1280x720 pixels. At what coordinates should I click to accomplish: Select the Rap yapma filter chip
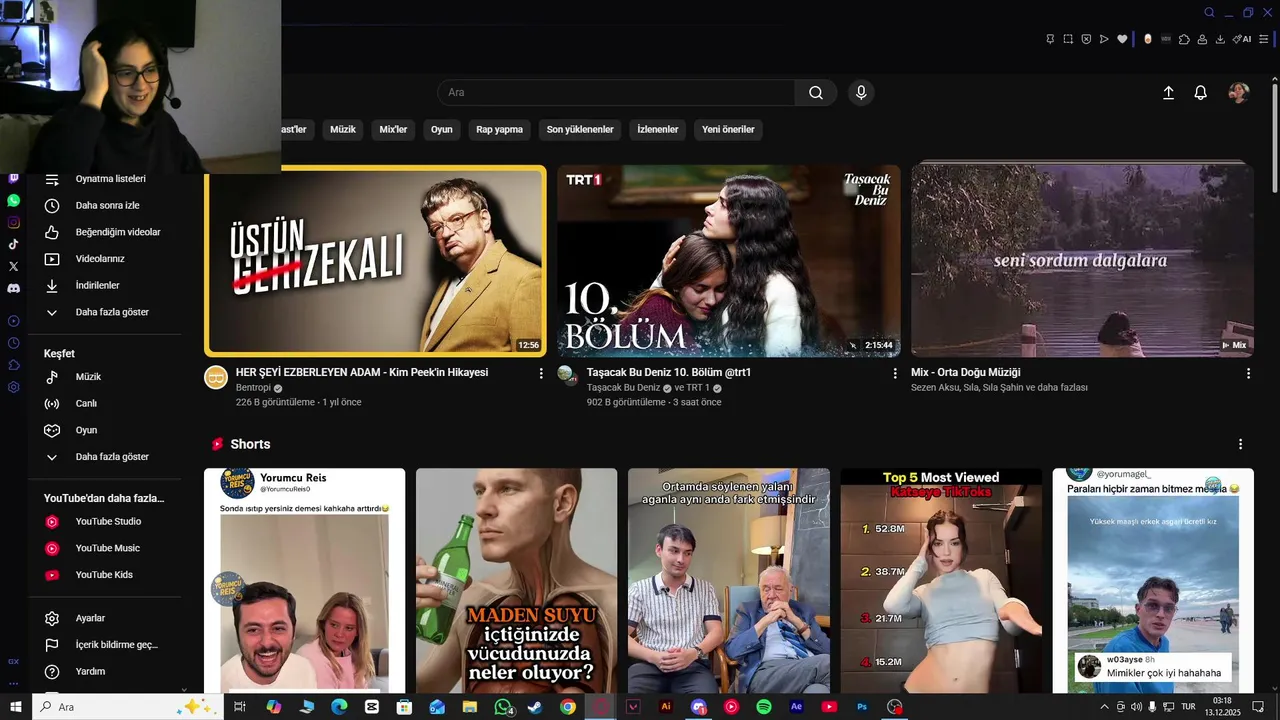tap(499, 130)
